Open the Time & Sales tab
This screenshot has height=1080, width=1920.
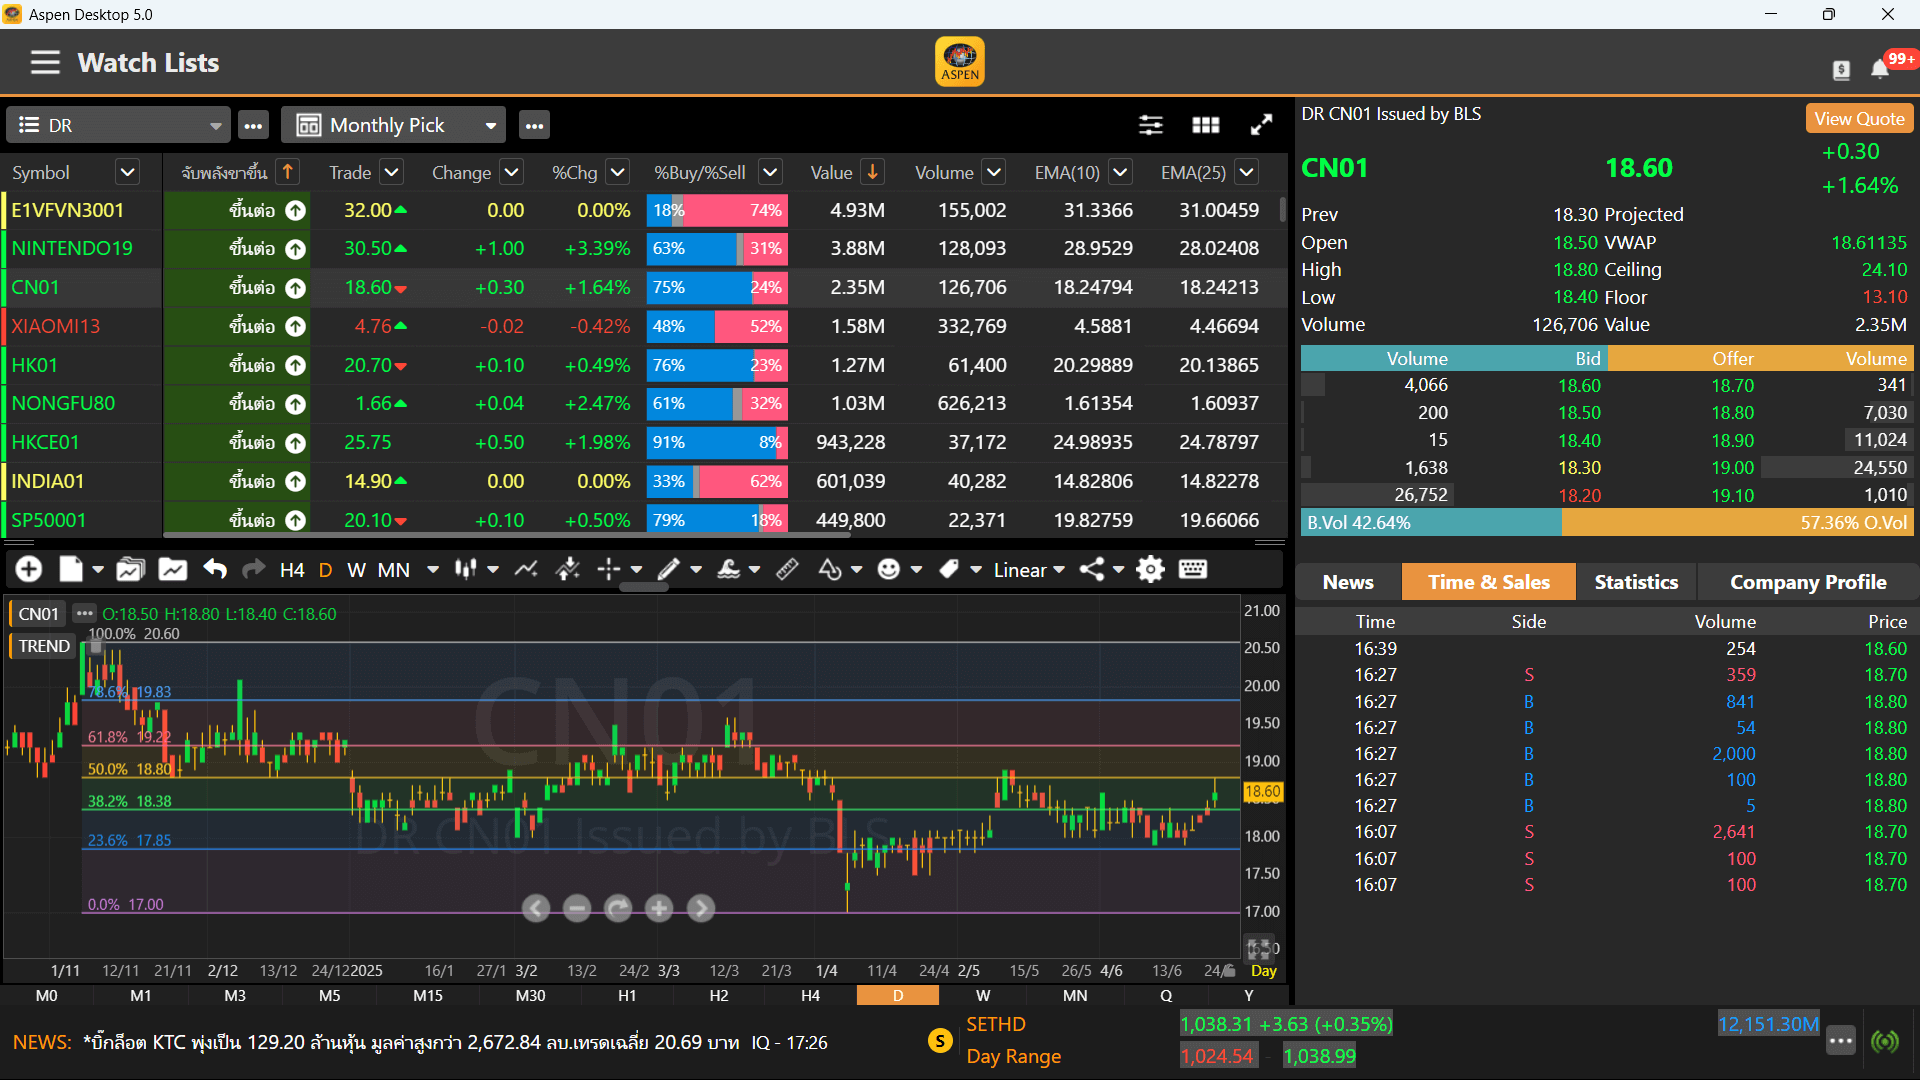tap(1489, 582)
